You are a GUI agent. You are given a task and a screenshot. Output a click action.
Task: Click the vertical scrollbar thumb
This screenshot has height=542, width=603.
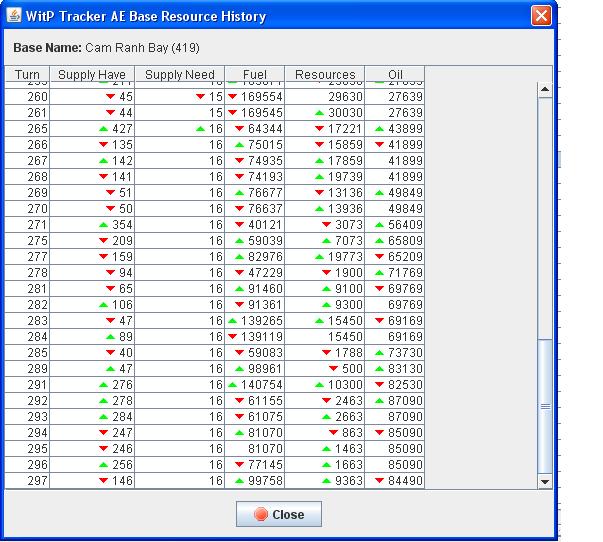[x=545, y=407]
